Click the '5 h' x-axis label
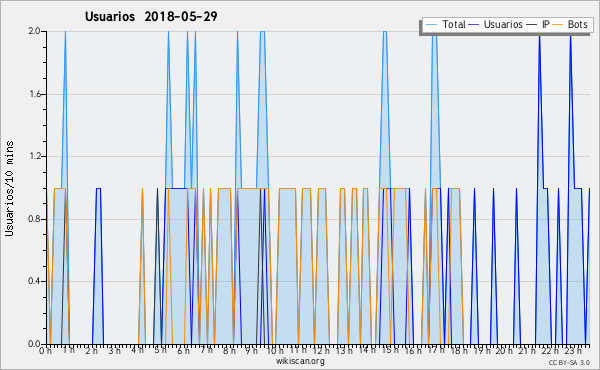Viewport: 600px width, 370px height. (x=160, y=350)
